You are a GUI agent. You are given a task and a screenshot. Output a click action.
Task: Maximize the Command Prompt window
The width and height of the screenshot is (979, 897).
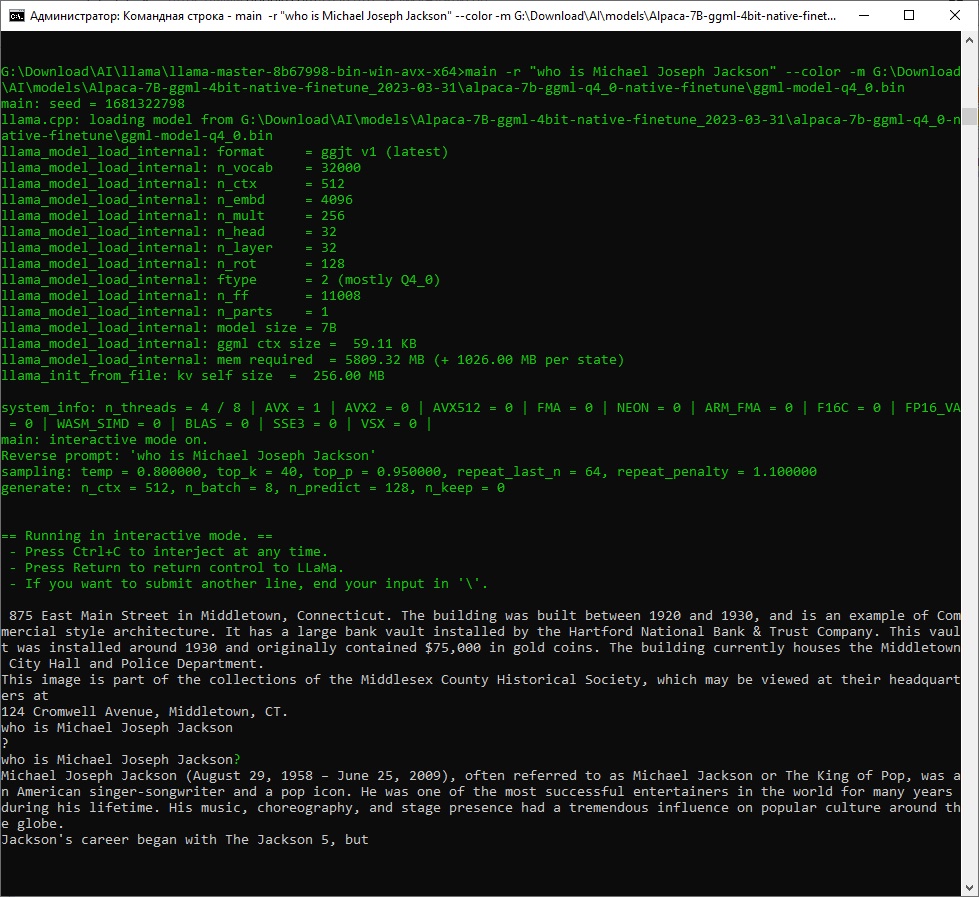[x=908, y=15]
